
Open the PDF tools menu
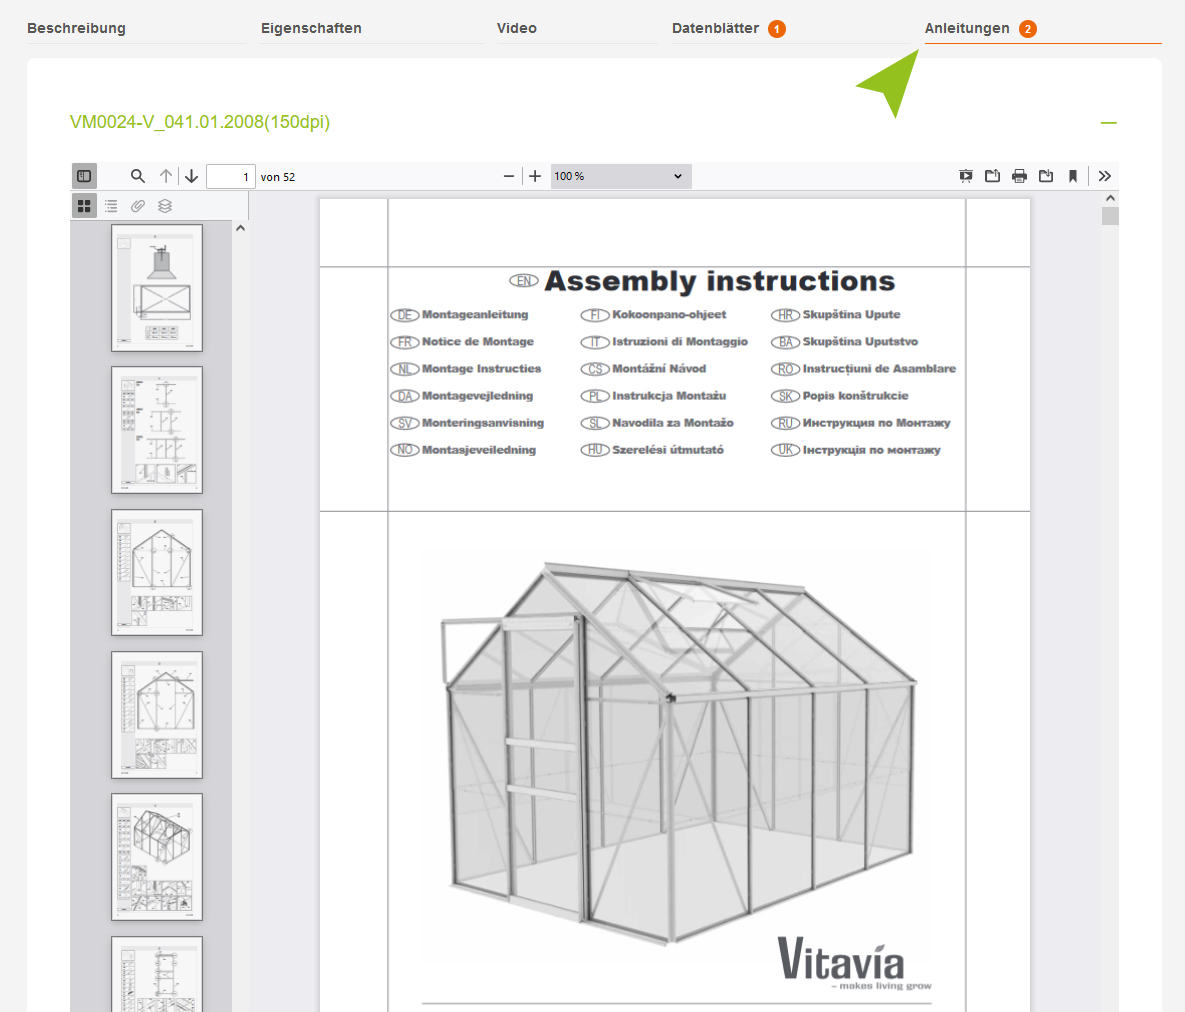click(1105, 176)
